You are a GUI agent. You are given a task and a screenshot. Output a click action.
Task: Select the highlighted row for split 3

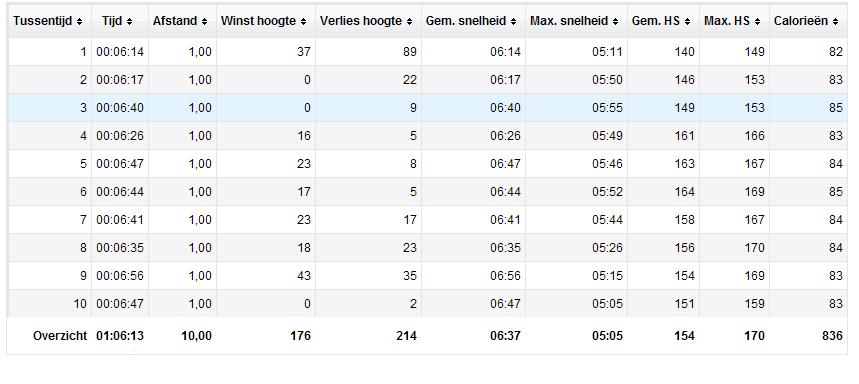[x=427, y=108]
